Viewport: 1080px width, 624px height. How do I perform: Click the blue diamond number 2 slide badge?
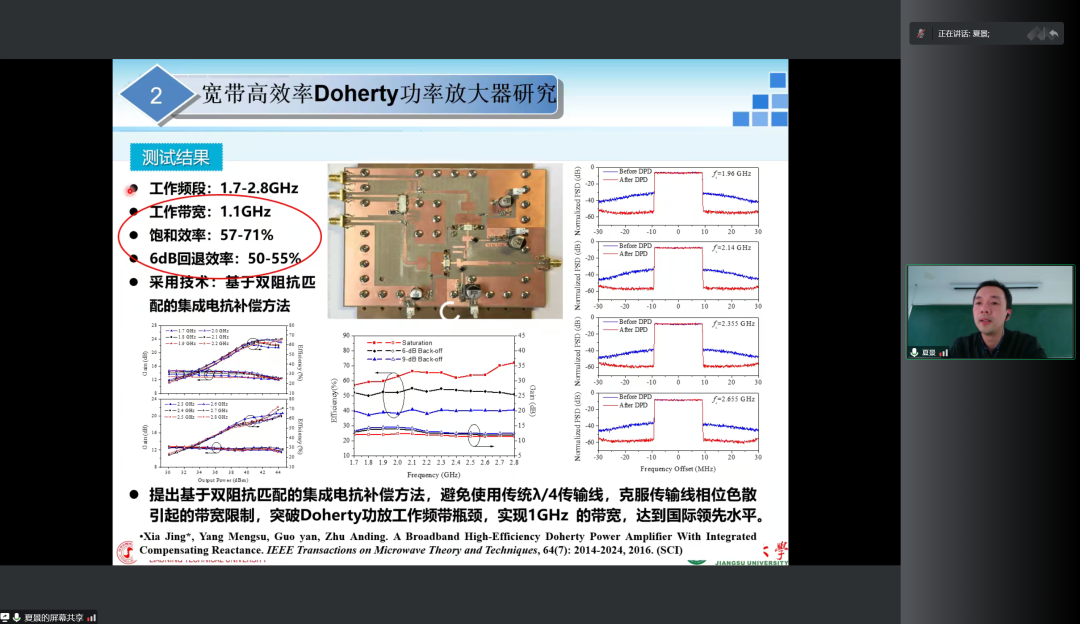[x=155, y=96]
